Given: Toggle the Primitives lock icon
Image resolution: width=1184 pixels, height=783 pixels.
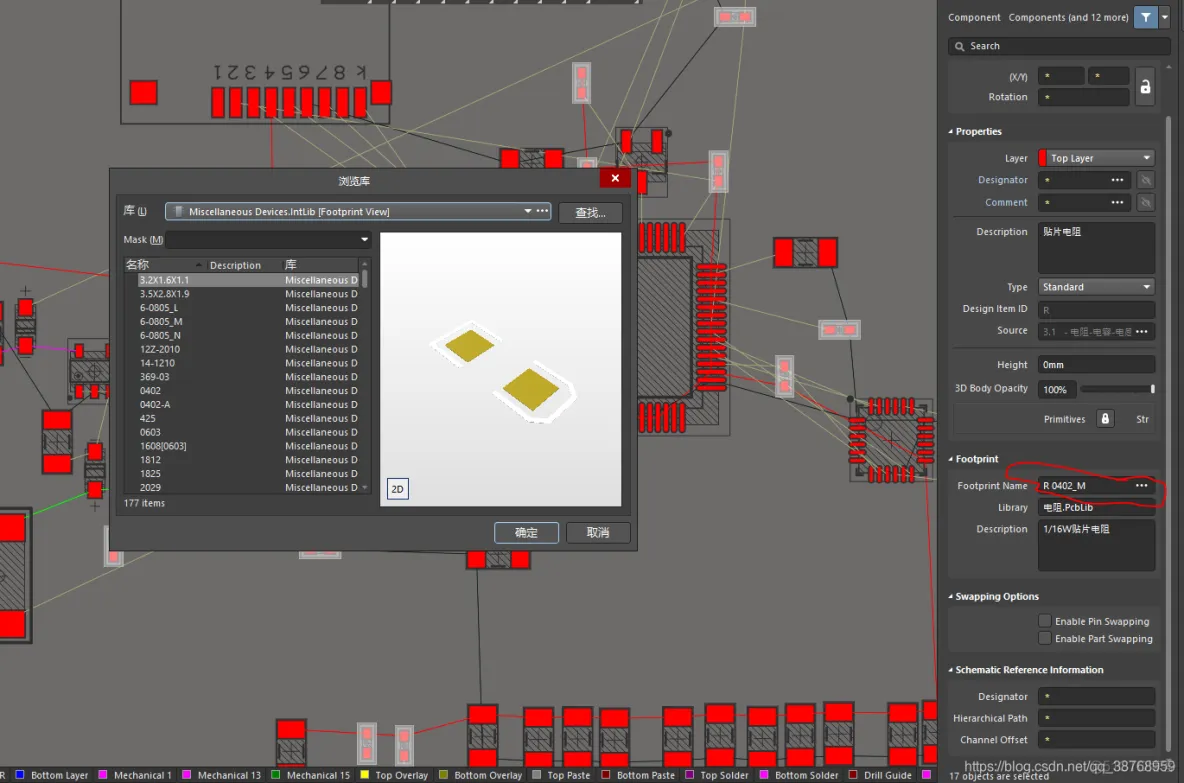Looking at the screenshot, I should click(1105, 419).
